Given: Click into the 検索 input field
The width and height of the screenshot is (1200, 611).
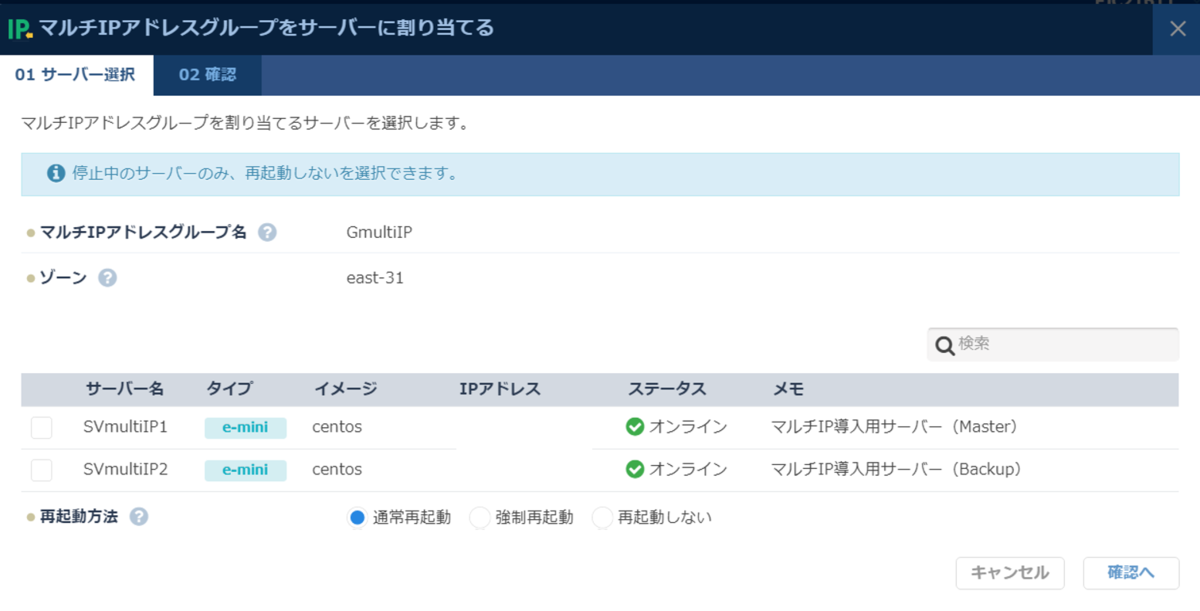Looking at the screenshot, I should (1053, 344).
